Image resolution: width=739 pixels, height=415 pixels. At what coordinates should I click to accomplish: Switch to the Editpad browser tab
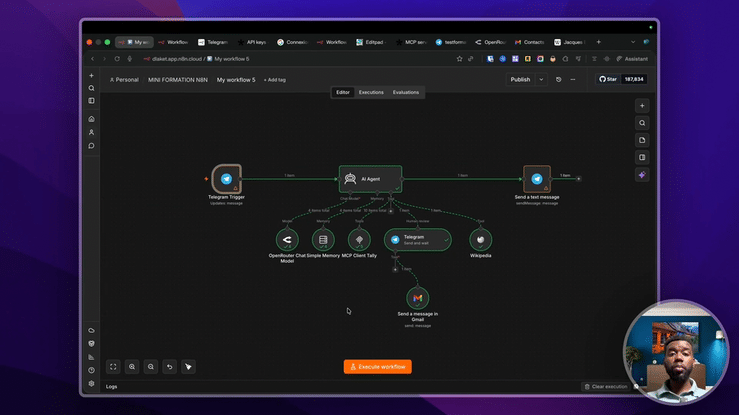(x=371, y=42)
